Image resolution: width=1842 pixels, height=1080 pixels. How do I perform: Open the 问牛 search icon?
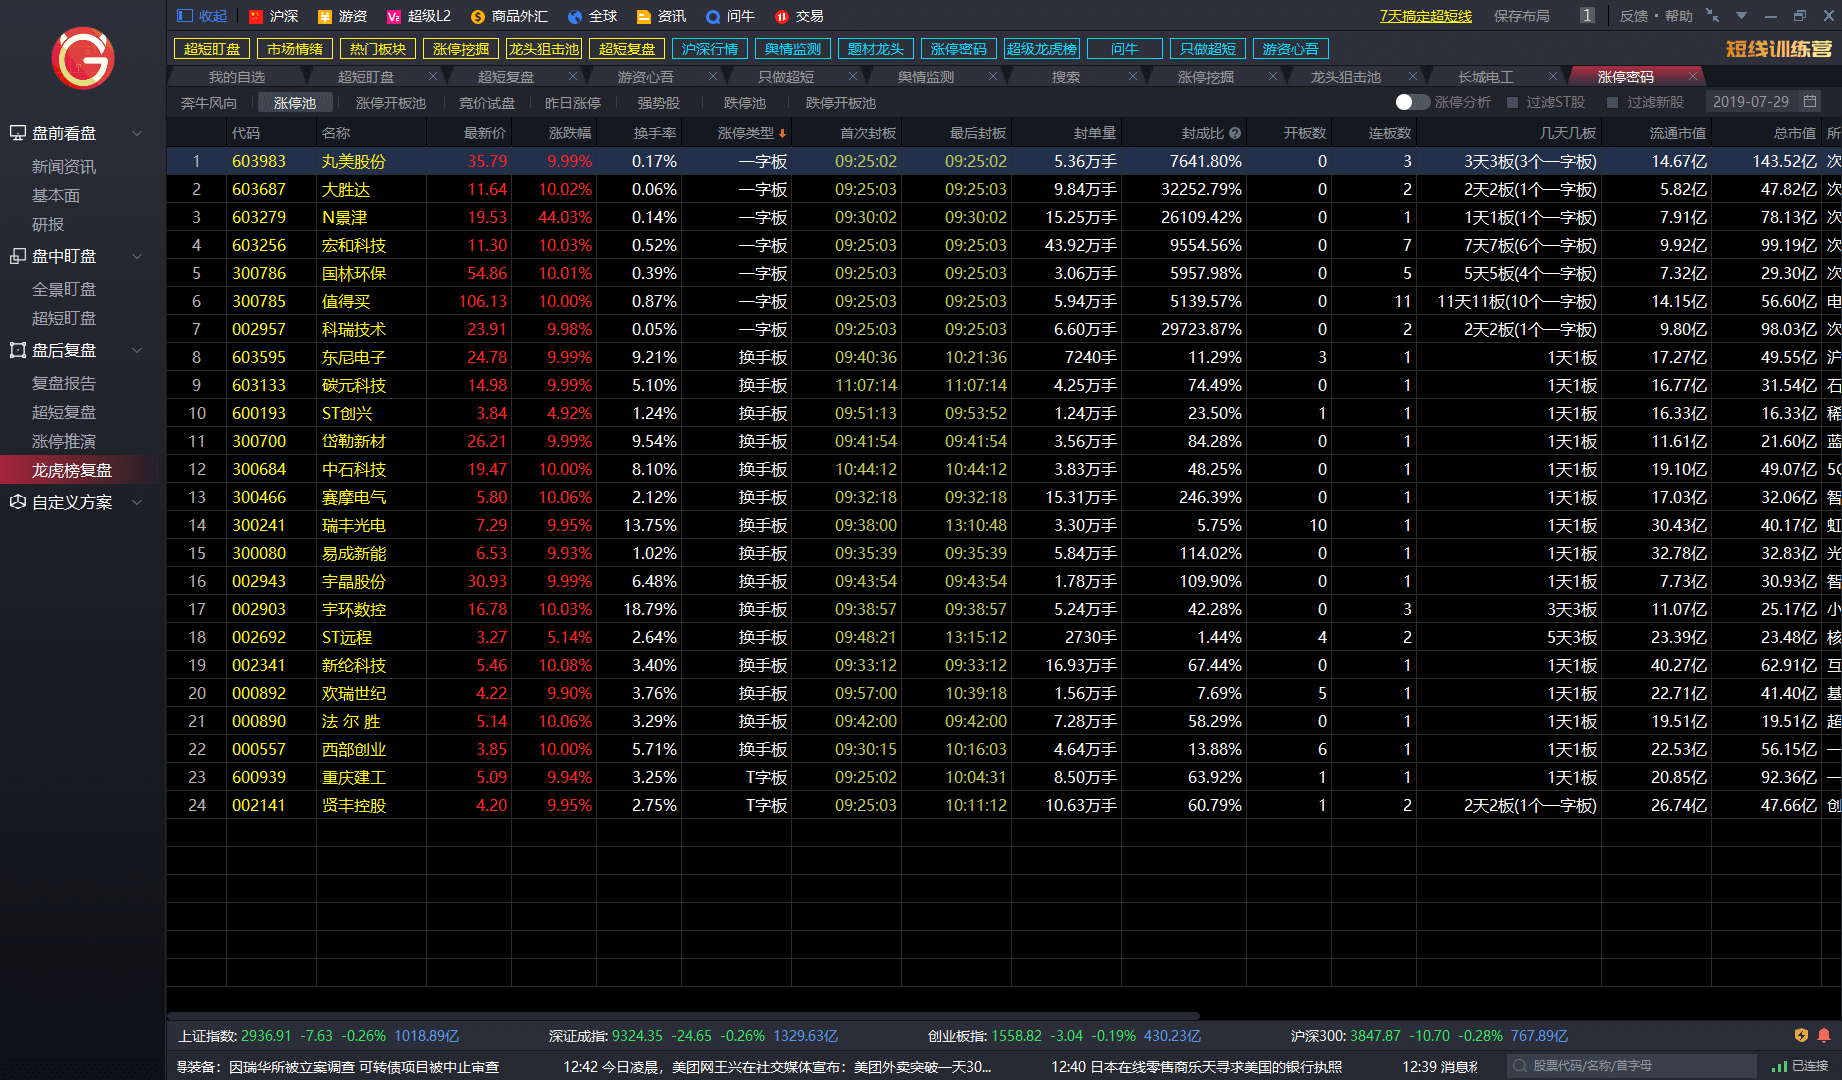click(712, 16)
